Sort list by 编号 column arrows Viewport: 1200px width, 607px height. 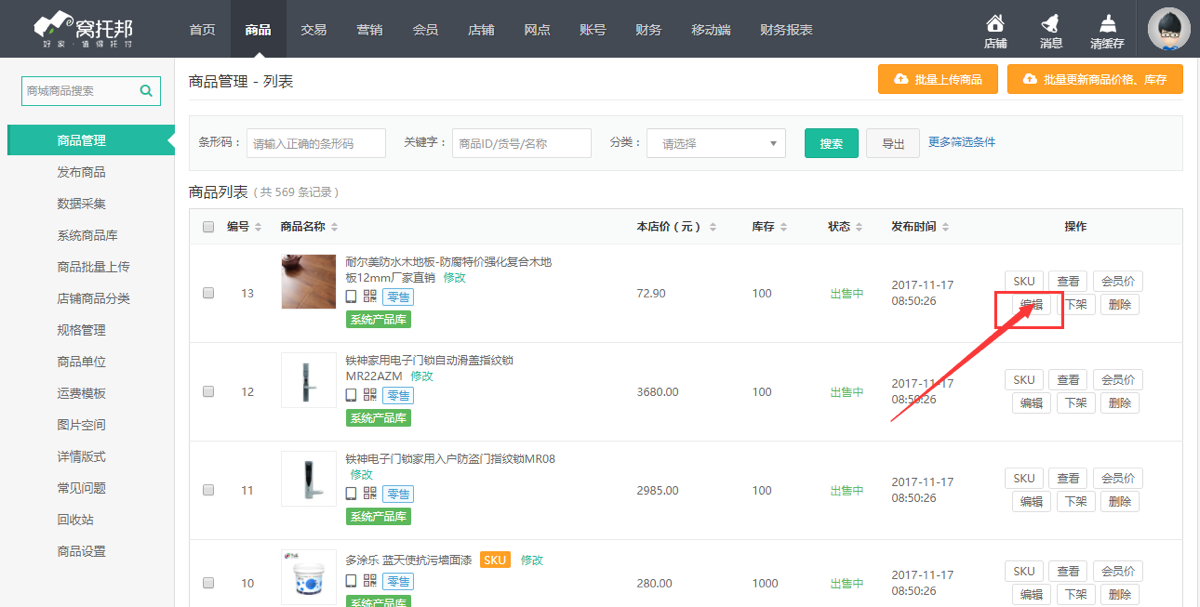coord(258,227)
